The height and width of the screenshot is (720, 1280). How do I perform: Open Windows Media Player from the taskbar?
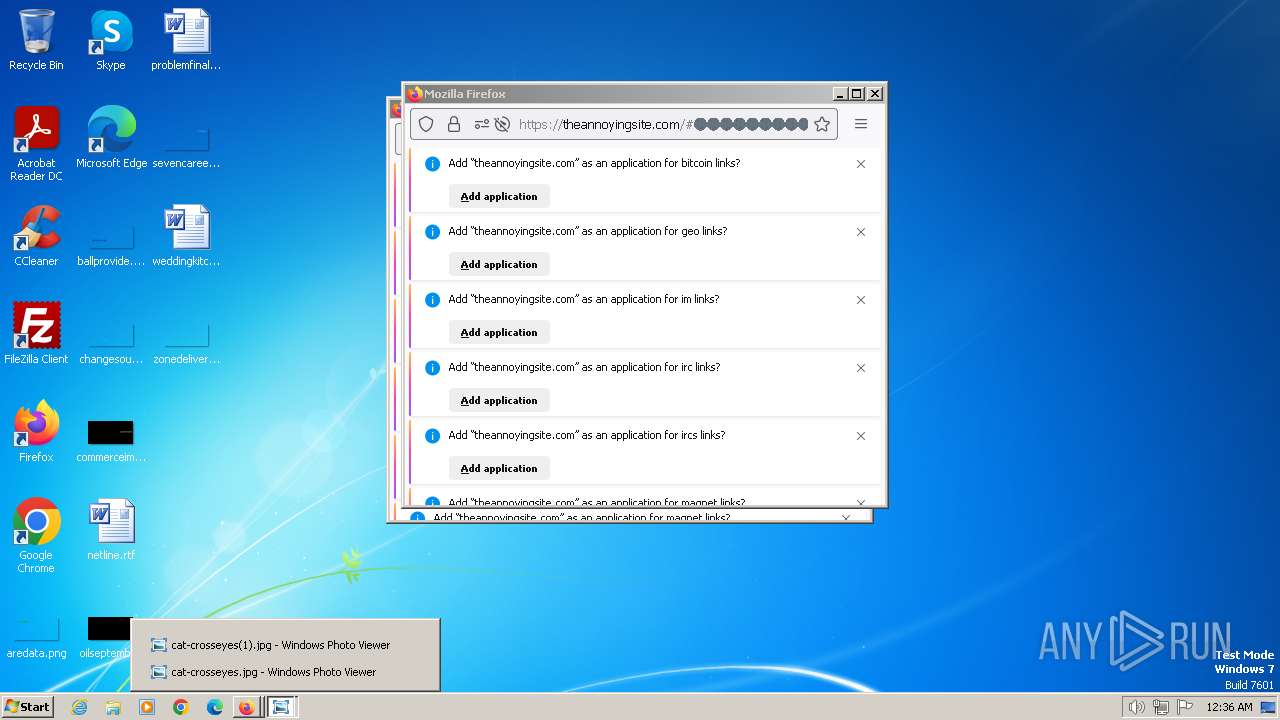(147, 707)
